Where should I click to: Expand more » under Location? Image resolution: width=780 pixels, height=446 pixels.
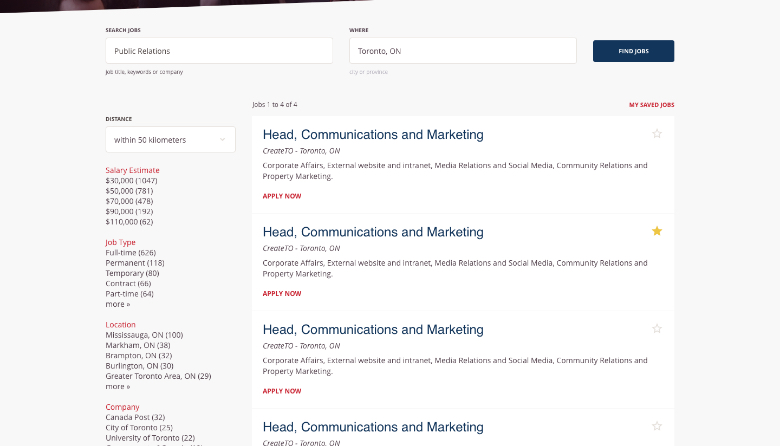118,386
